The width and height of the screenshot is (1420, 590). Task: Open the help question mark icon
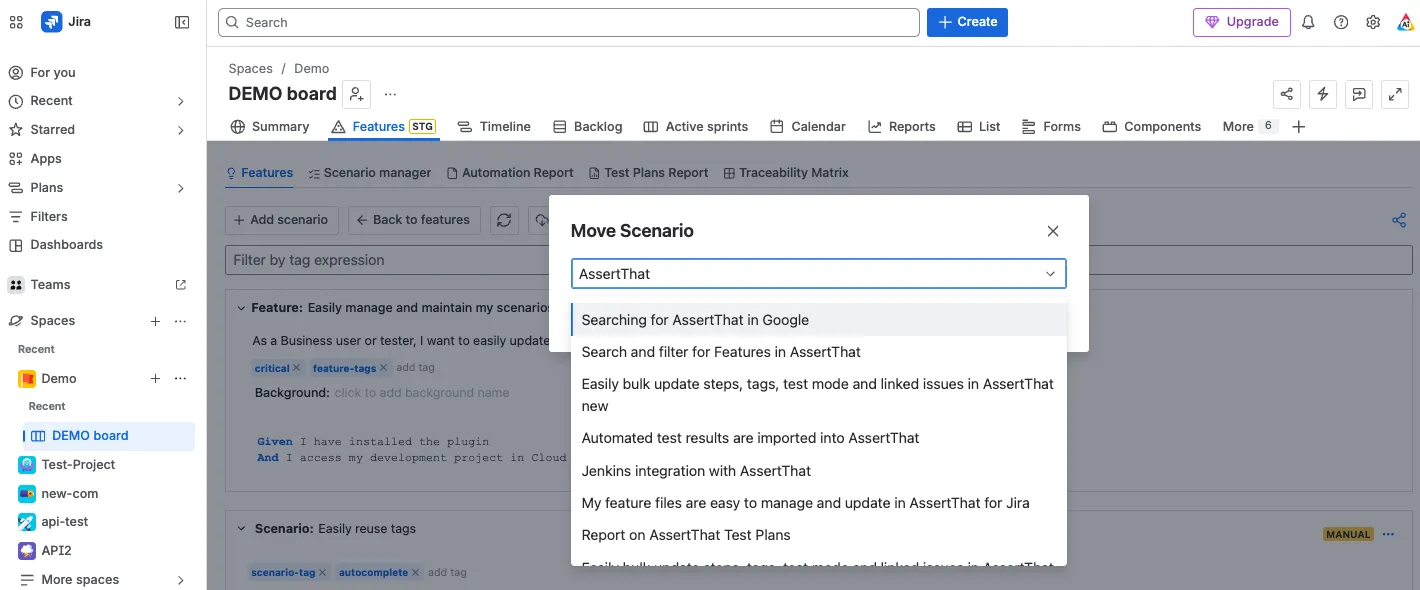1341,22
